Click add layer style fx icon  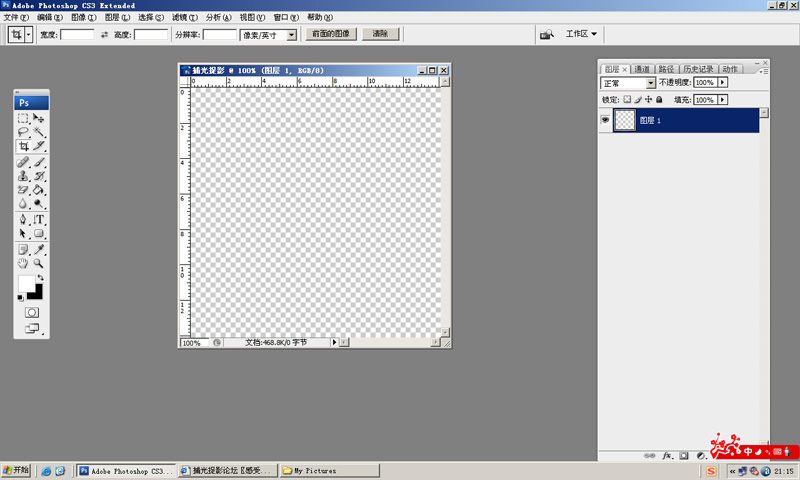point(667,456)
